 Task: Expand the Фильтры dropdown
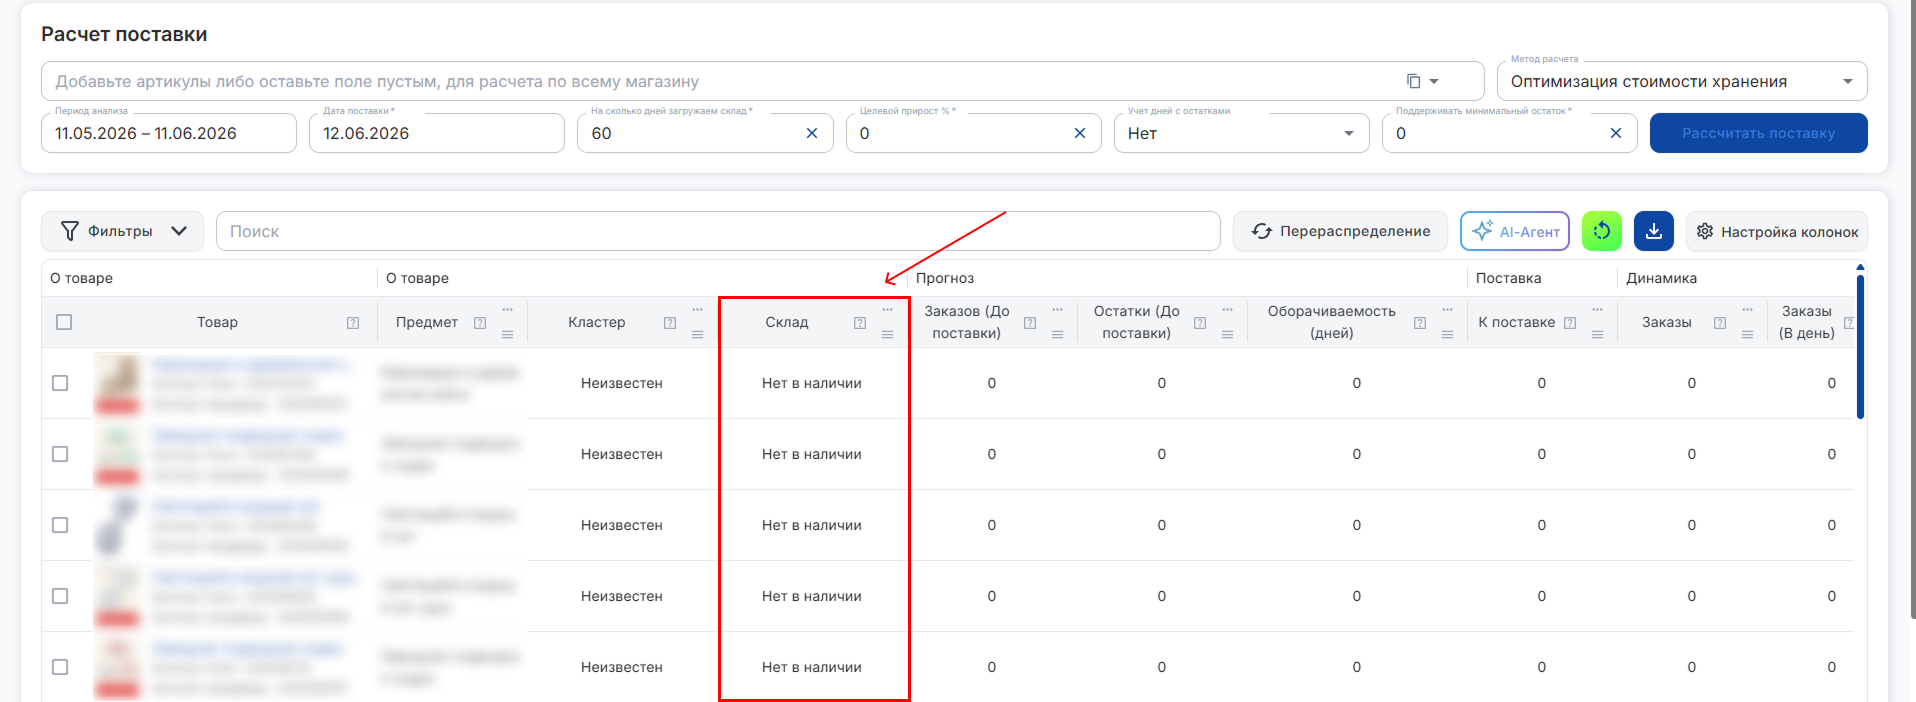tap(123, 231)
